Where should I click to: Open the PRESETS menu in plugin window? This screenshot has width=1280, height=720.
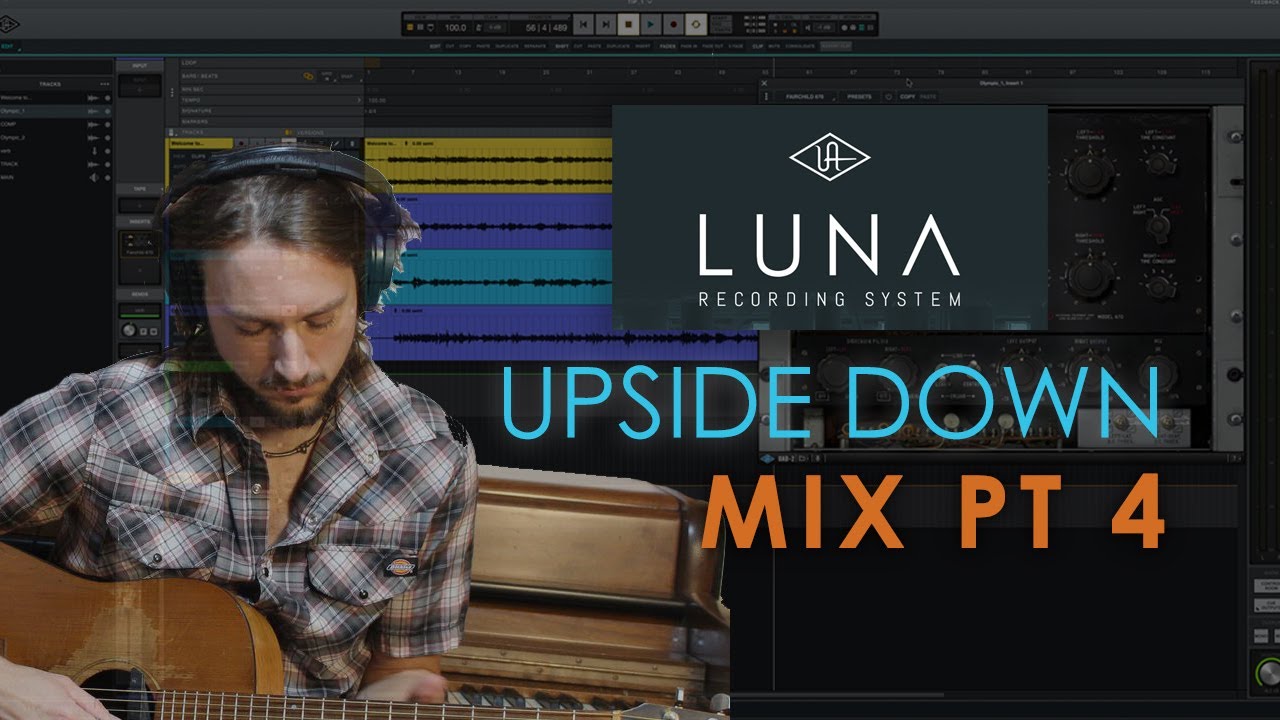click(x=860, y=97)
